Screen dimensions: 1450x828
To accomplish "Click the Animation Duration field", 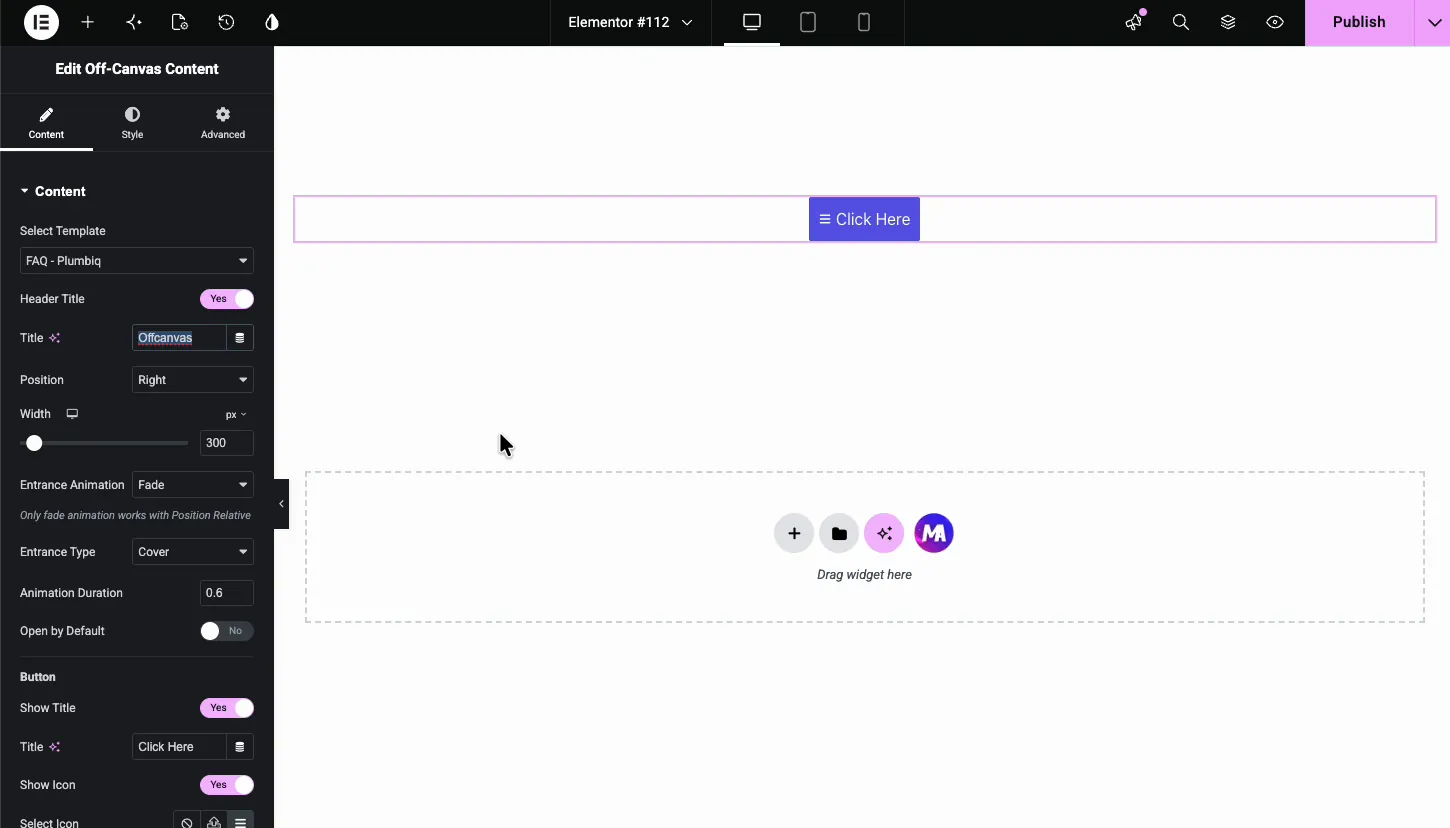I will click(x=227, y=593).
